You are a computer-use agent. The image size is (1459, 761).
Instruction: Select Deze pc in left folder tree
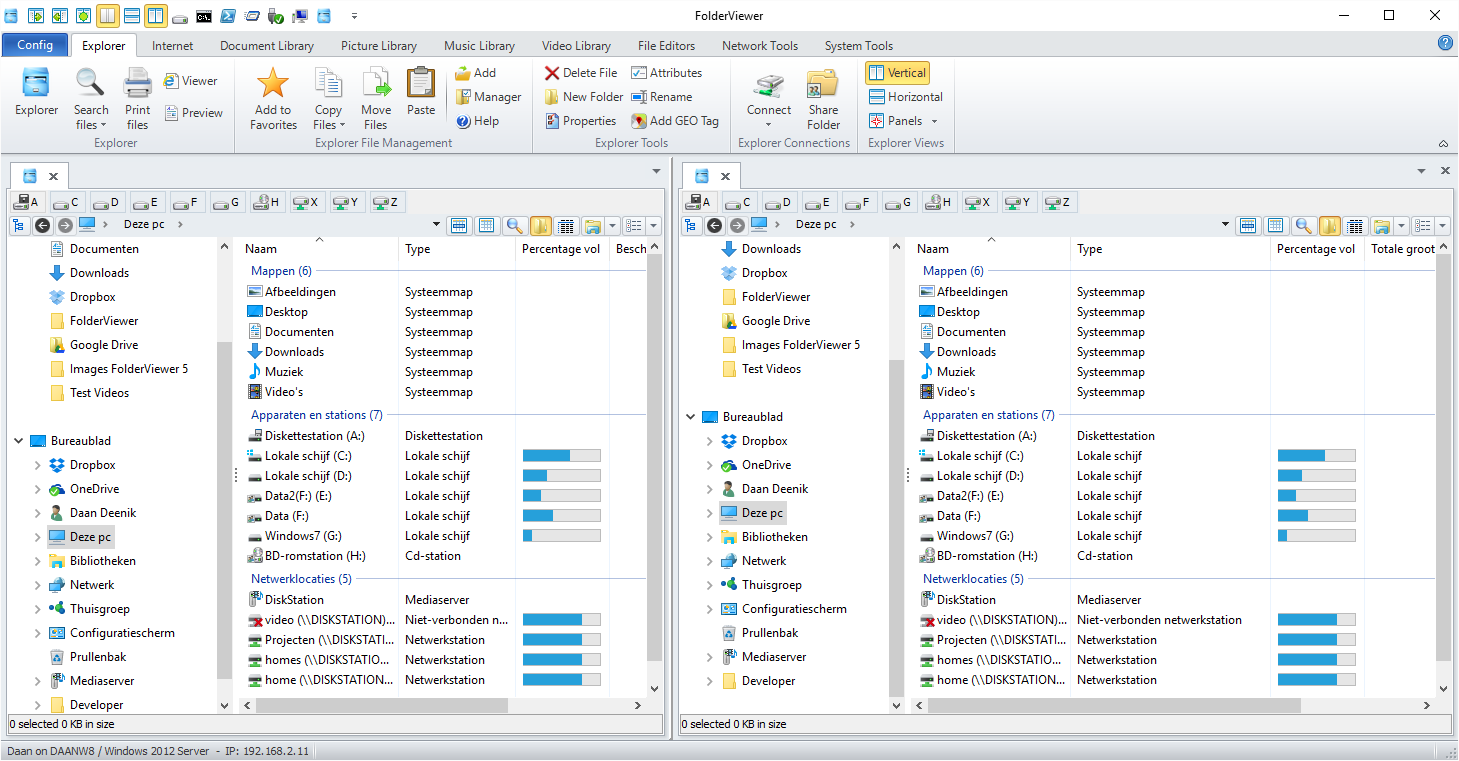pos(79,537)
